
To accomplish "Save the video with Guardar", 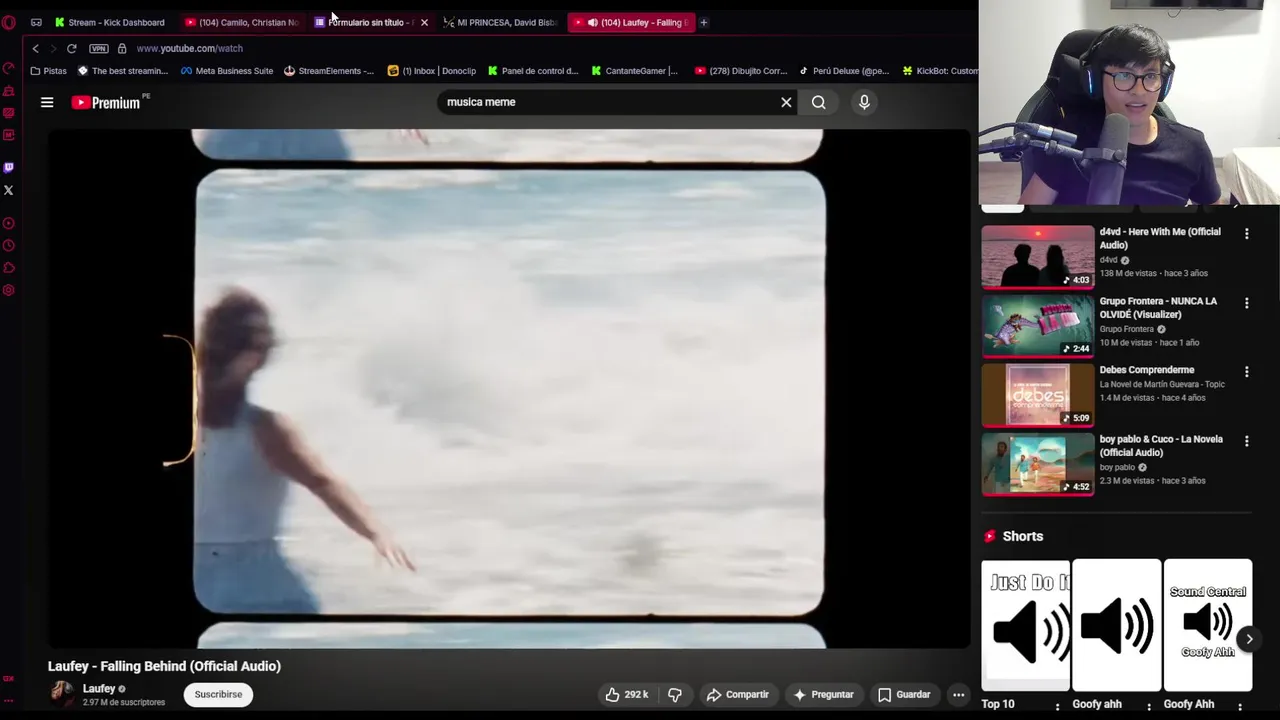I will pos(904,694).
